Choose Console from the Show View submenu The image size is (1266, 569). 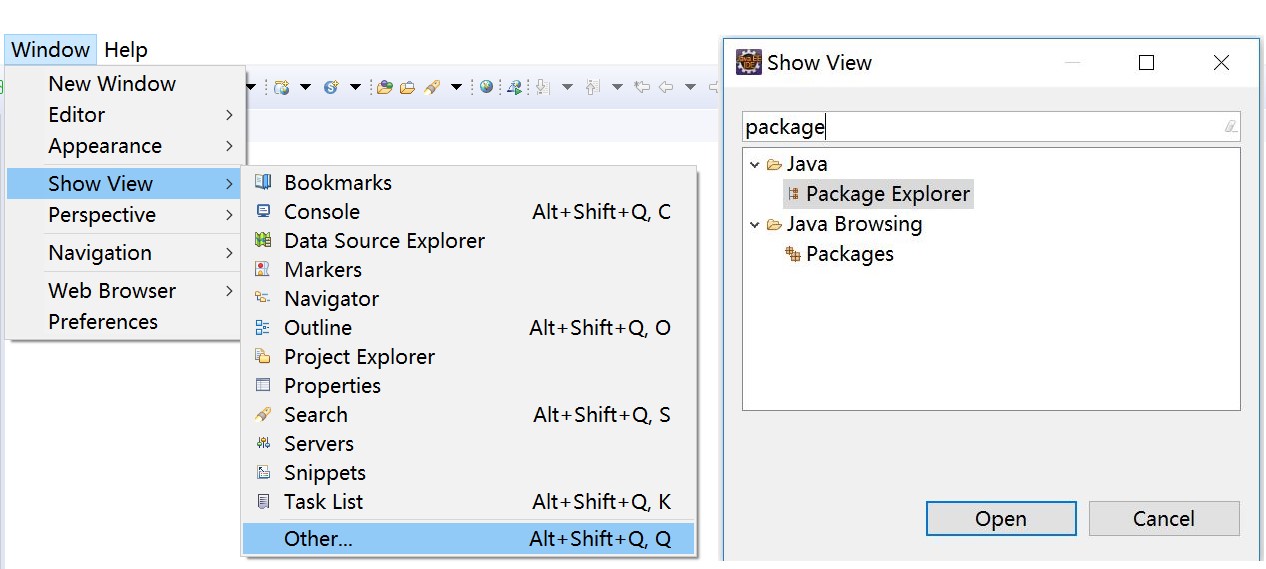[x=321, y=212]
